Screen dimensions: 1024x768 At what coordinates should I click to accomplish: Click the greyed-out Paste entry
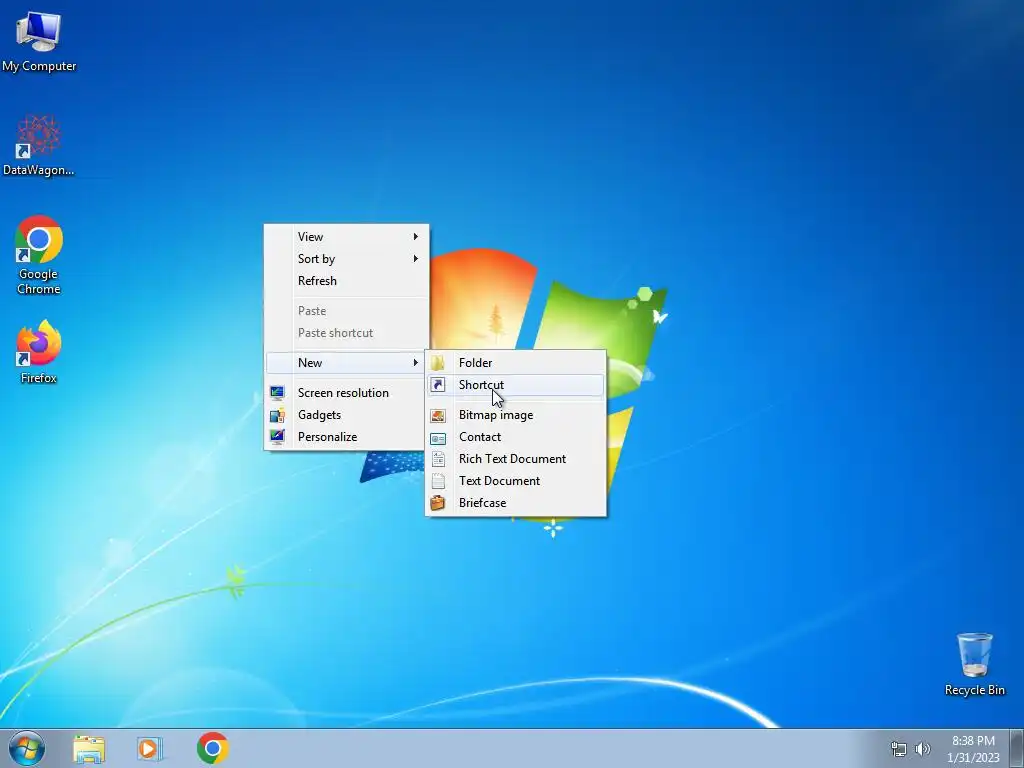coord(347,311)
